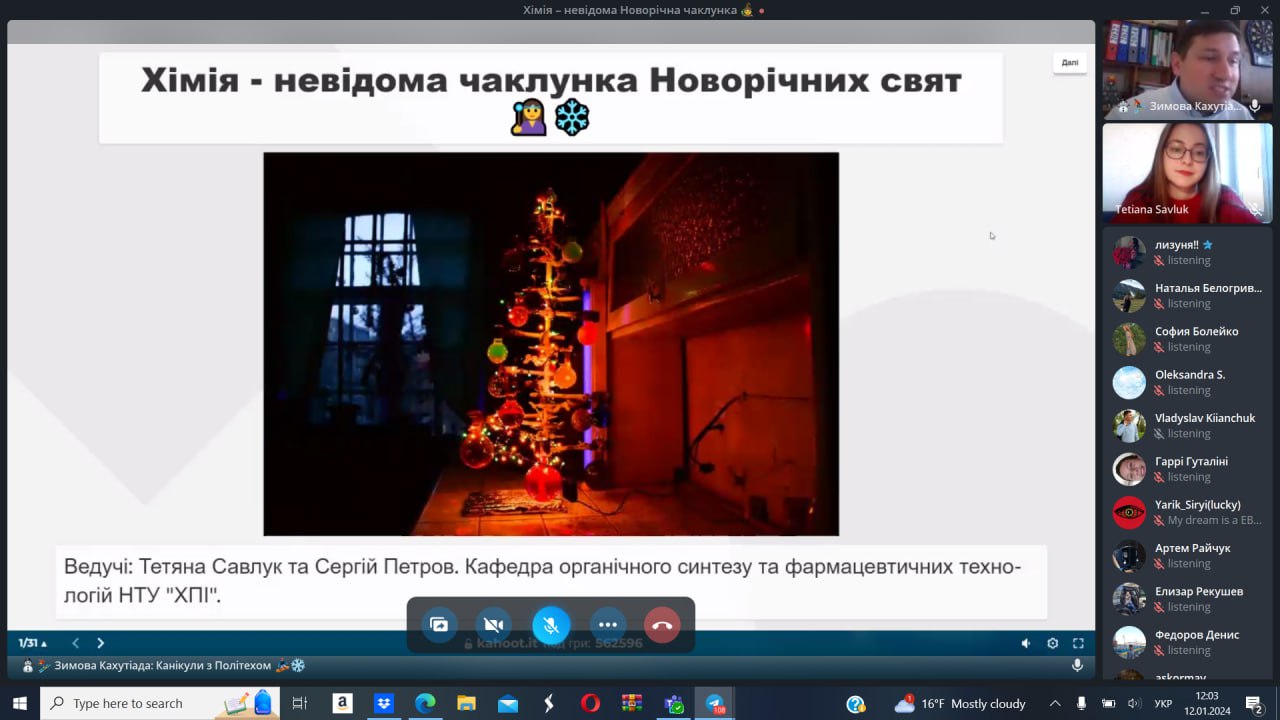This screenshot has width=1280, height=720.
Task: Open Dropbox from the taskbar
Action: 384,703
